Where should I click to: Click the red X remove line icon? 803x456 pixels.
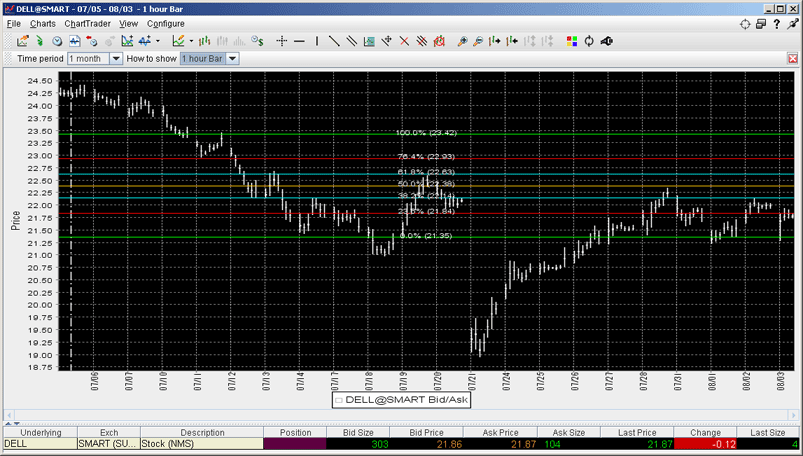click(x=404, y=41)
